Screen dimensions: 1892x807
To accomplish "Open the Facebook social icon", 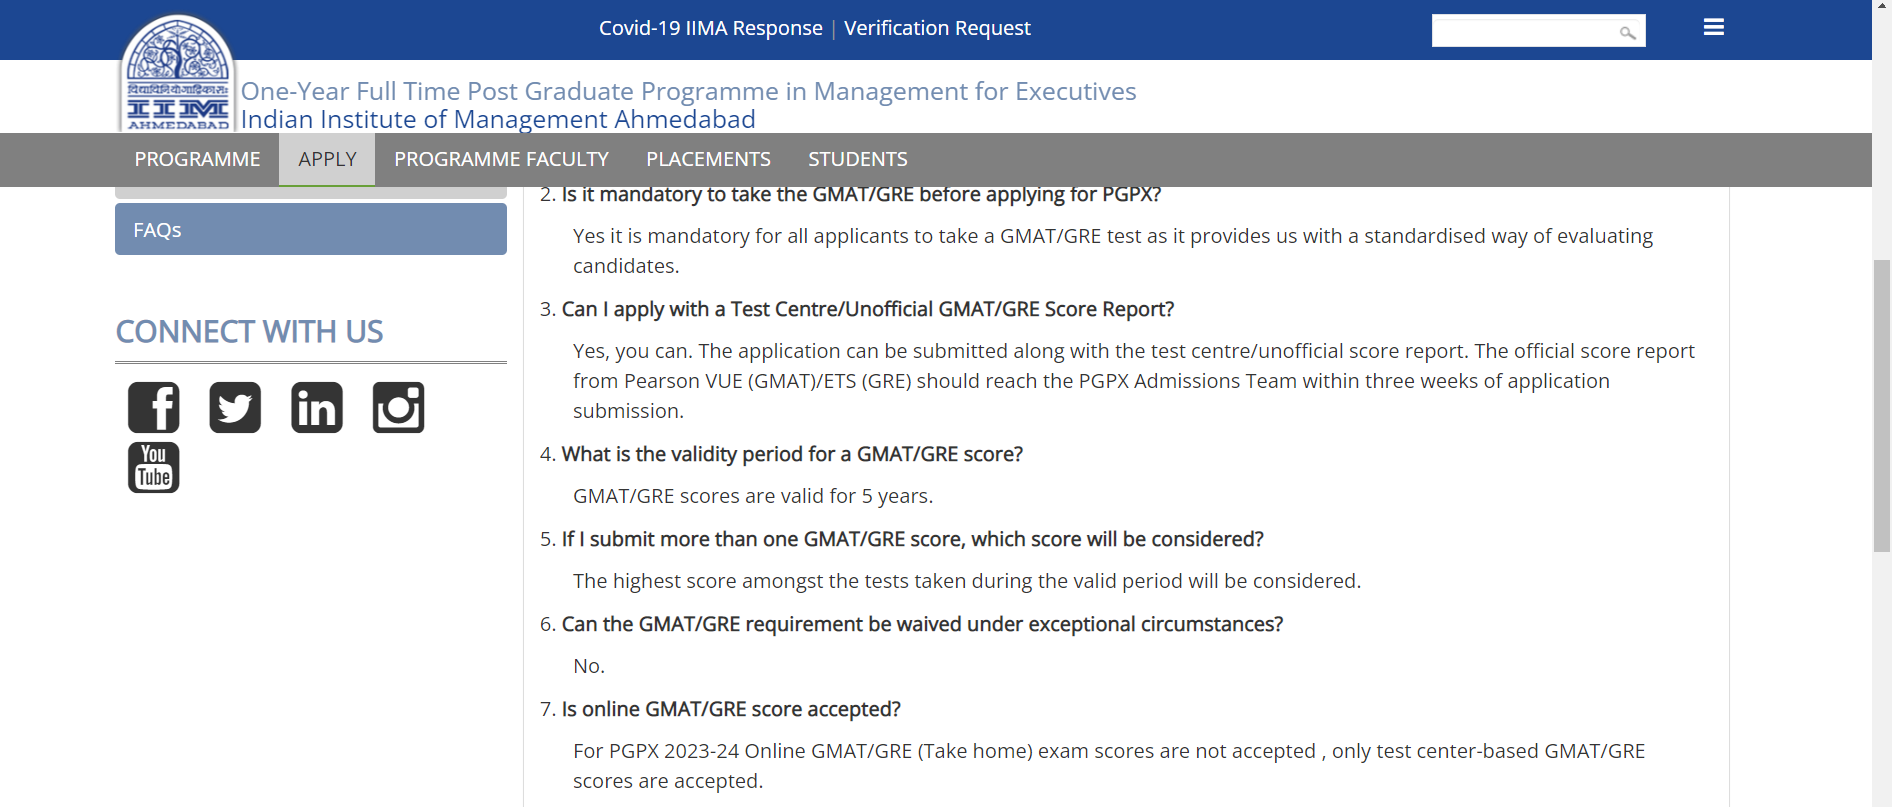I will point(154,408).
